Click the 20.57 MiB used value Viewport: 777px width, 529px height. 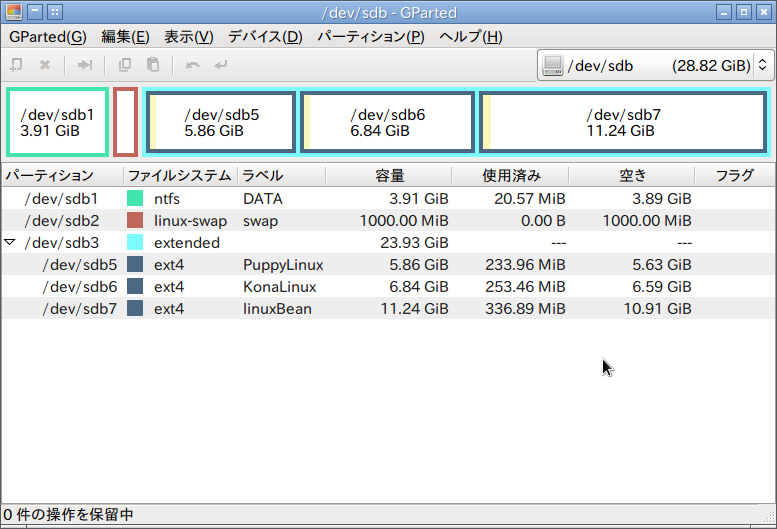[530, 199]
